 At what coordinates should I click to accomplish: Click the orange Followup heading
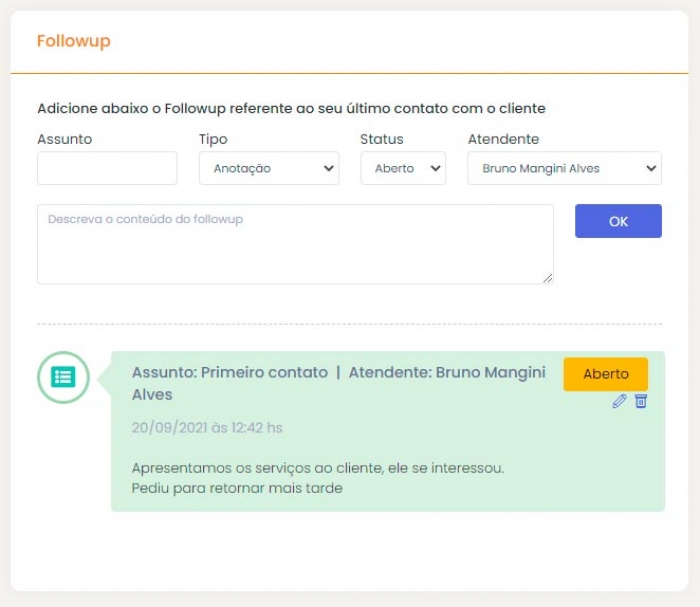73,41
